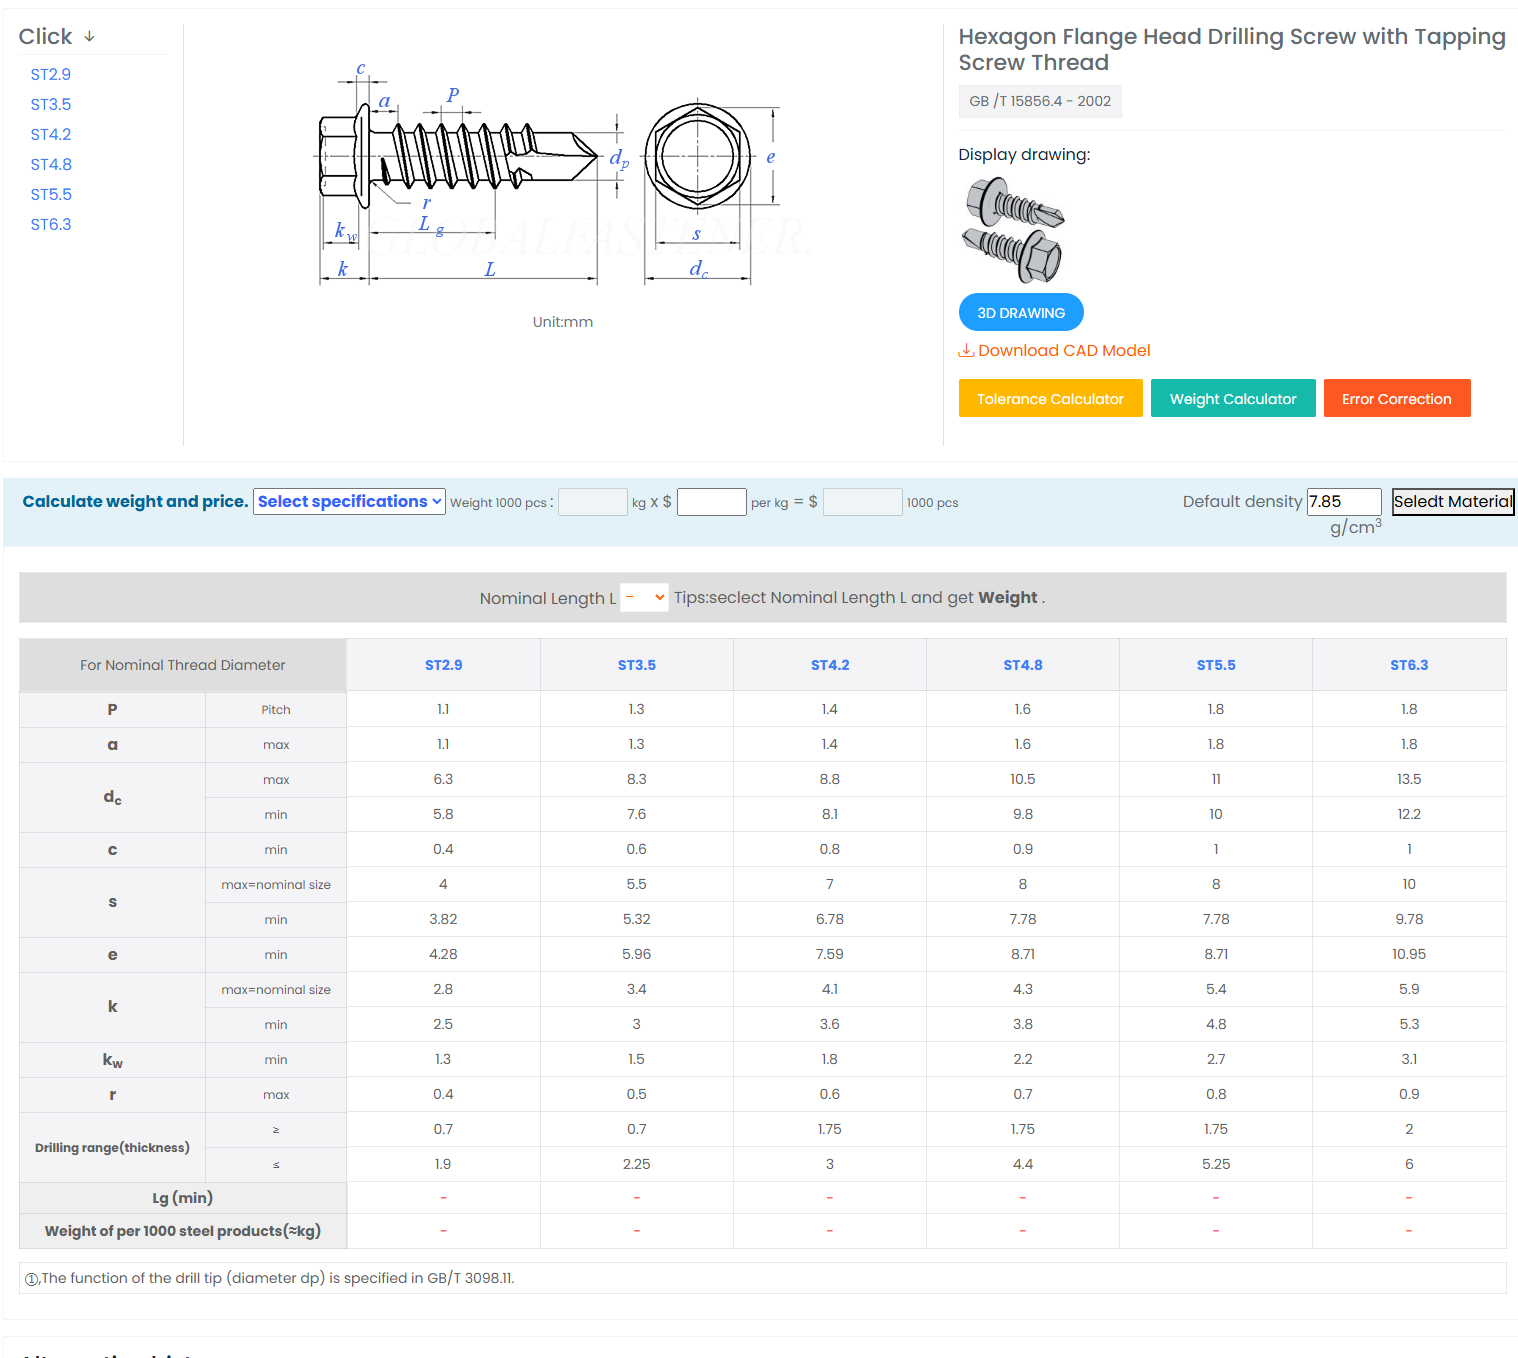This screenshot has height=1358, width=1518.
Task: Click the total price result field
Action: pyautogui.click(x=863, y=502)
